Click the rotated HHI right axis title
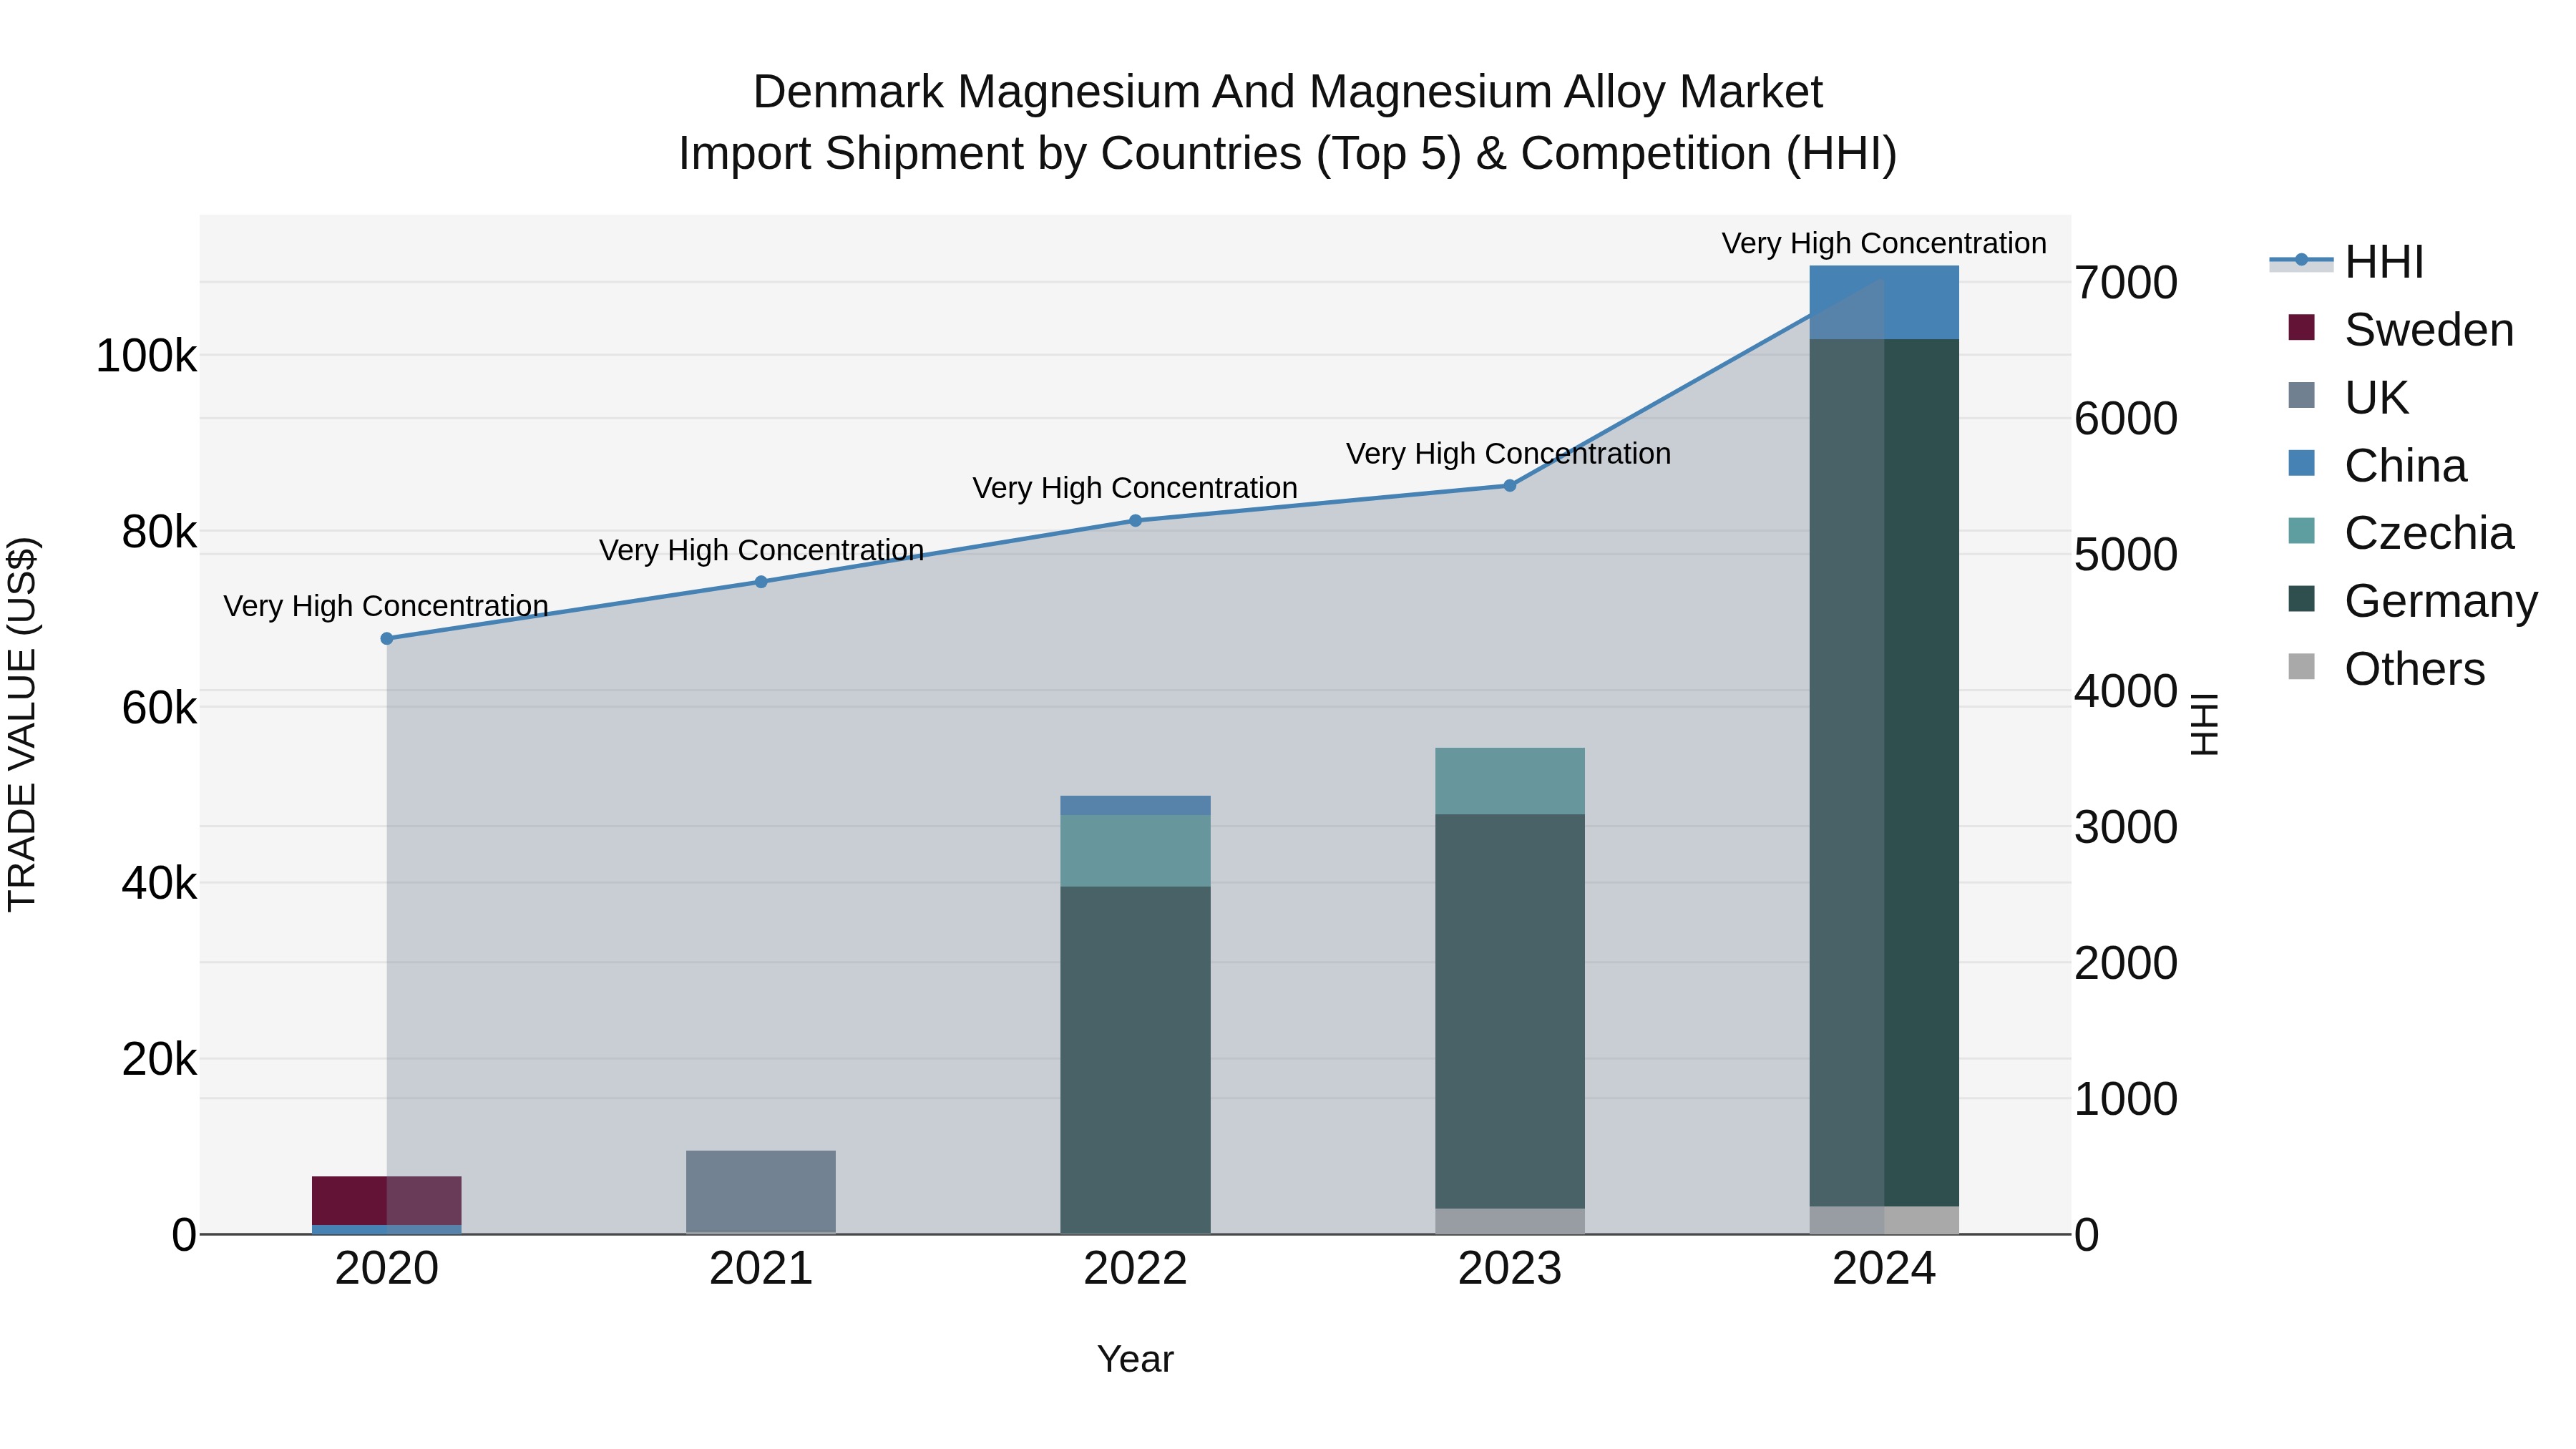 click(x=2205, y=724)
